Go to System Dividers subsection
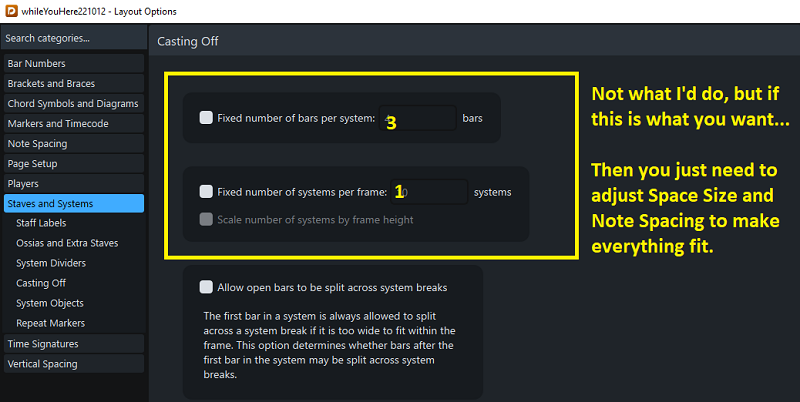 point(51,263)
